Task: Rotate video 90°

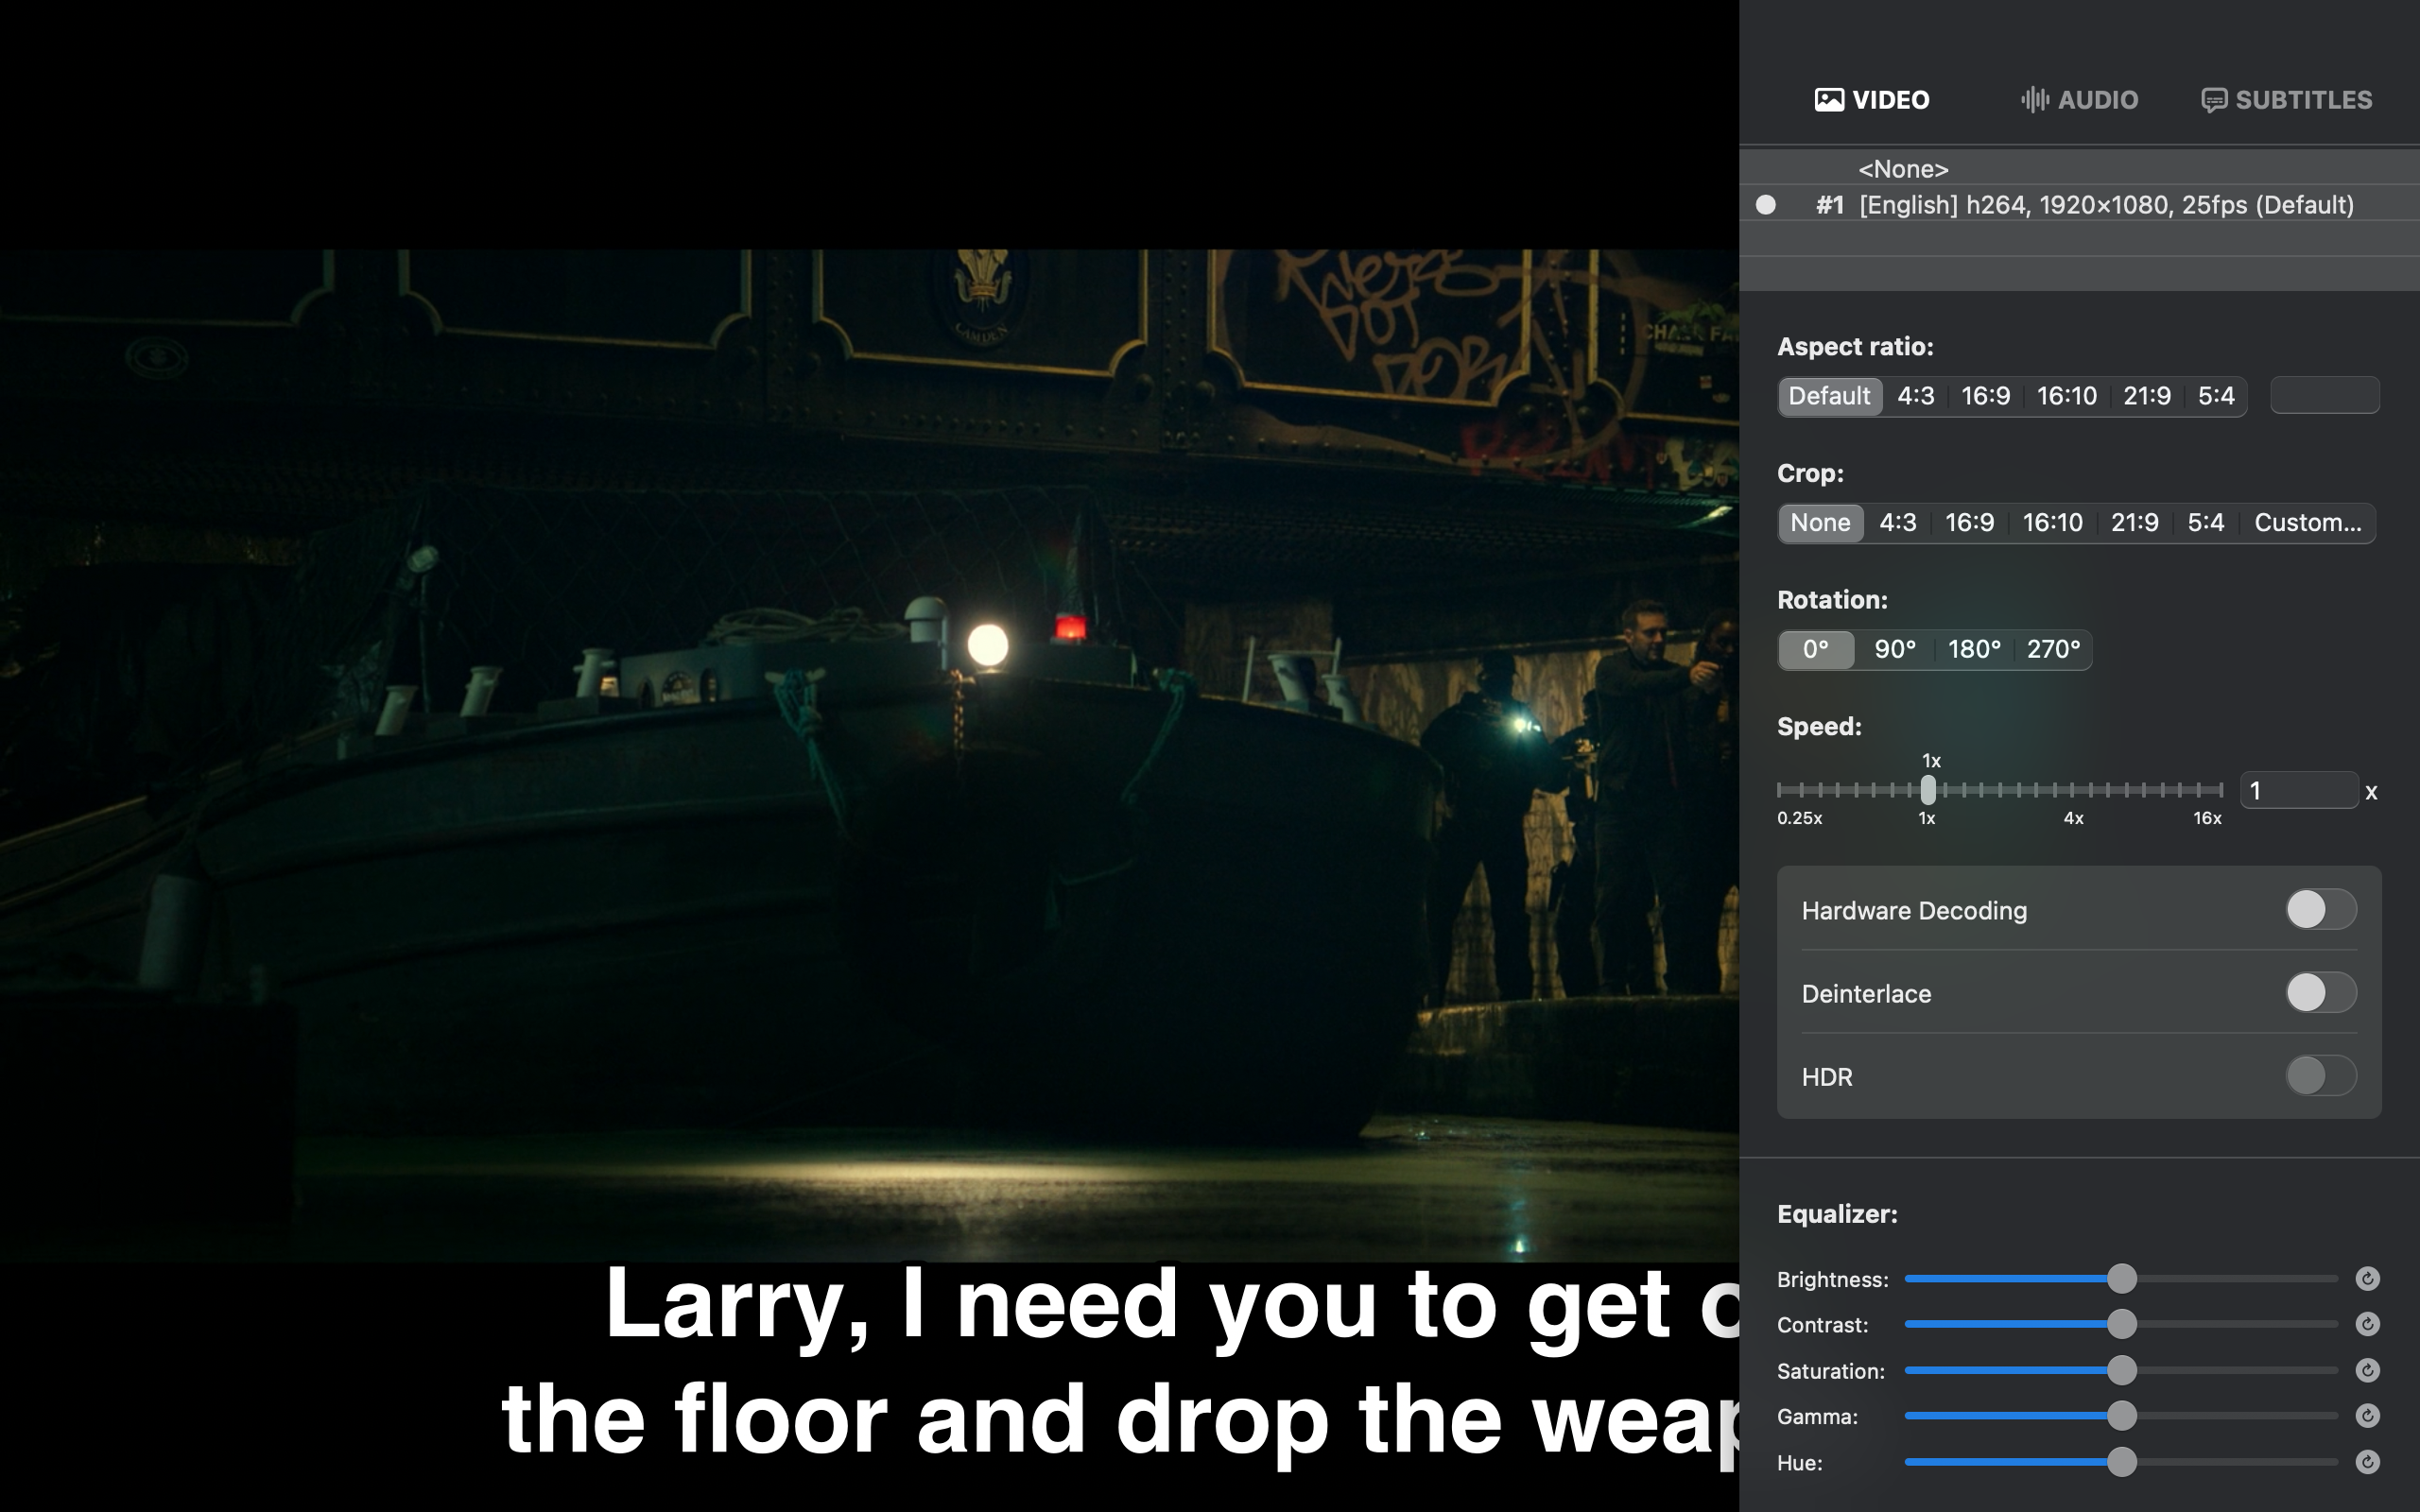Action: coord(1895,650)
